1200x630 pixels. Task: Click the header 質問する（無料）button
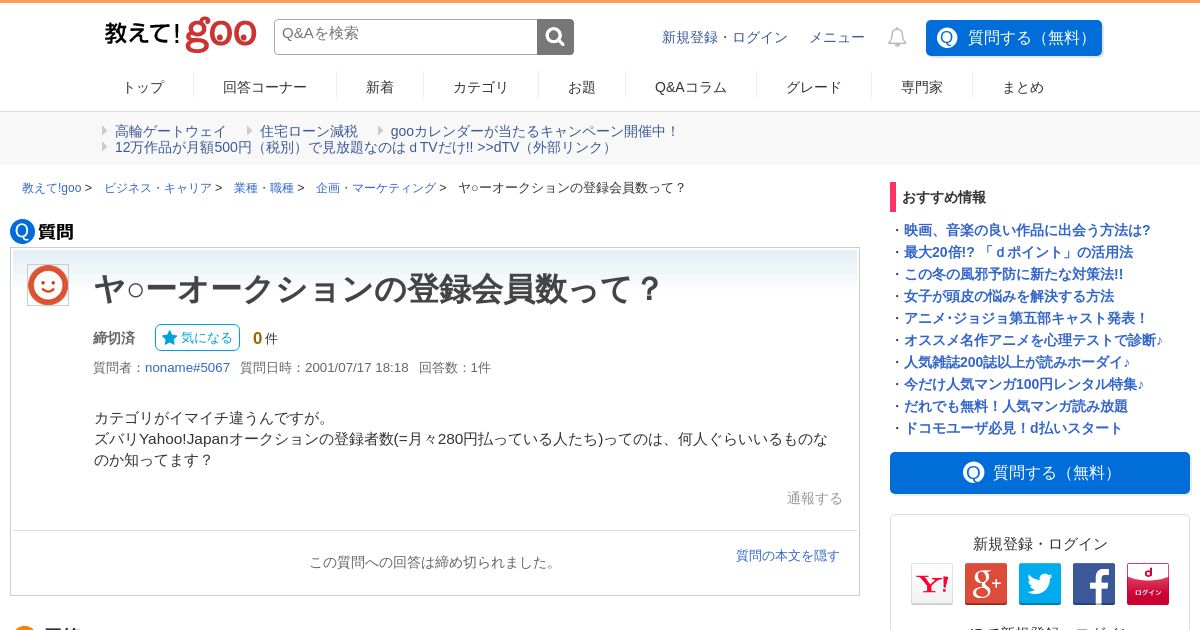click(x=1014, y=38)
